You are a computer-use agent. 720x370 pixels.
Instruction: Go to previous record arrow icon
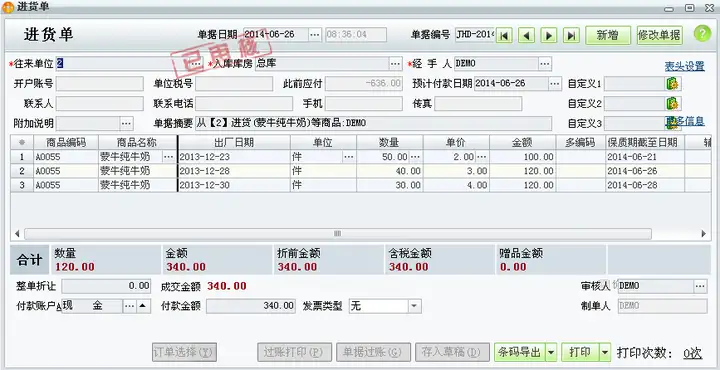(x=526, y=35)
